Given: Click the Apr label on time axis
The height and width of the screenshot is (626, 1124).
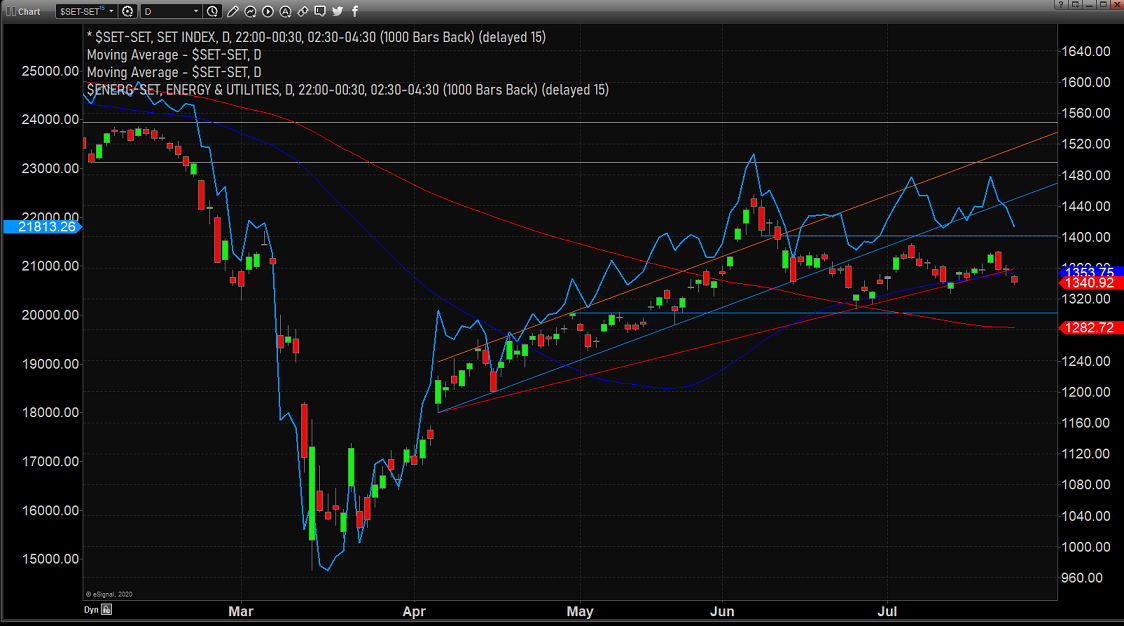Looking at the screenshot, I should [414, 612].
